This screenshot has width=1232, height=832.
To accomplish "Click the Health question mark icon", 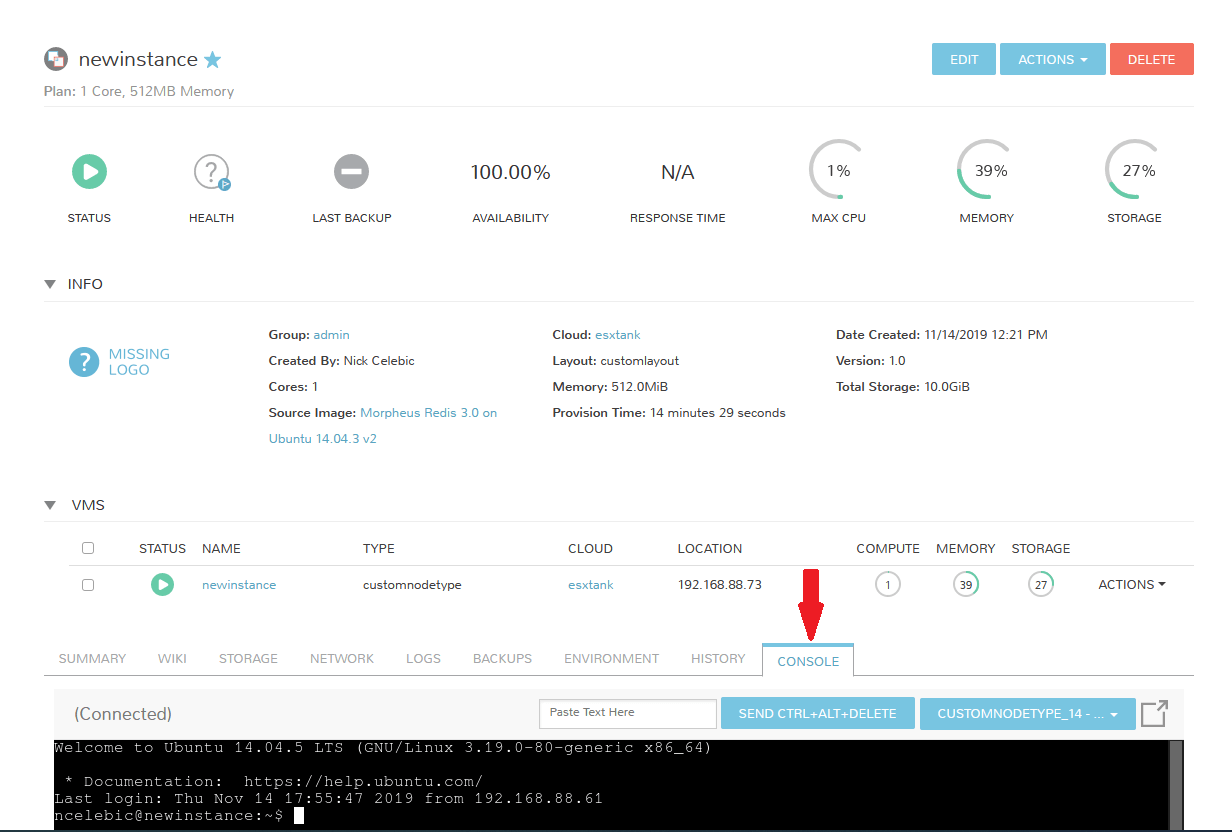I will [x=211, y=172].
